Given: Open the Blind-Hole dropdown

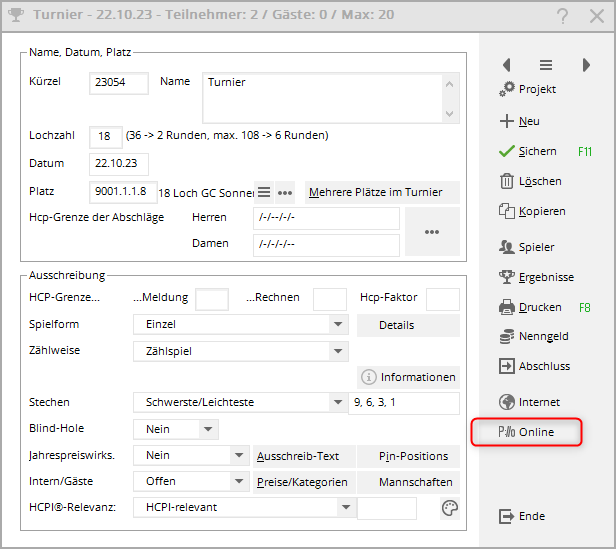Looking at the screenshot, I should click(x=208, y=429).
